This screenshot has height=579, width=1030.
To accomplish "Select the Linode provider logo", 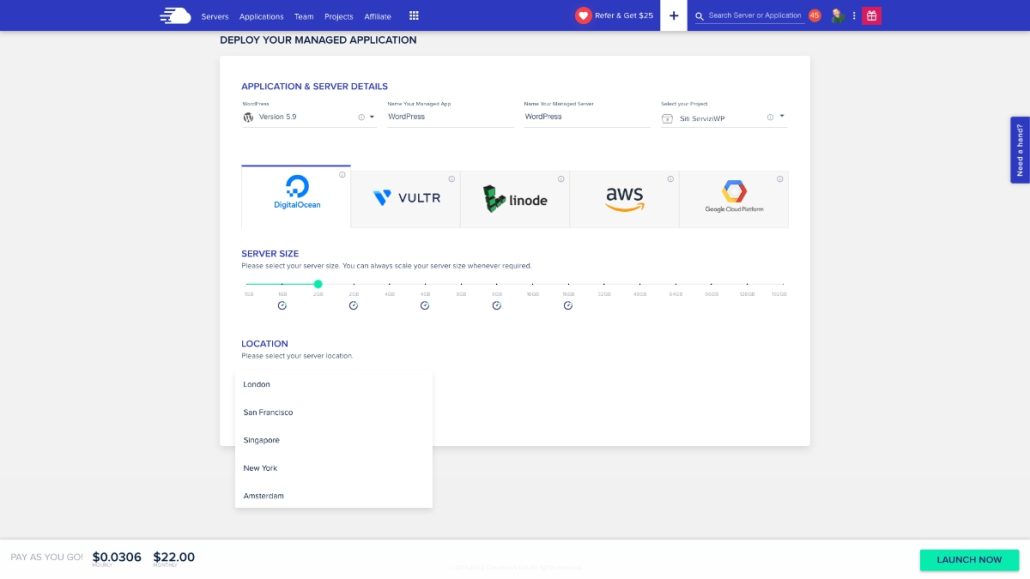I will pos(514,198).
